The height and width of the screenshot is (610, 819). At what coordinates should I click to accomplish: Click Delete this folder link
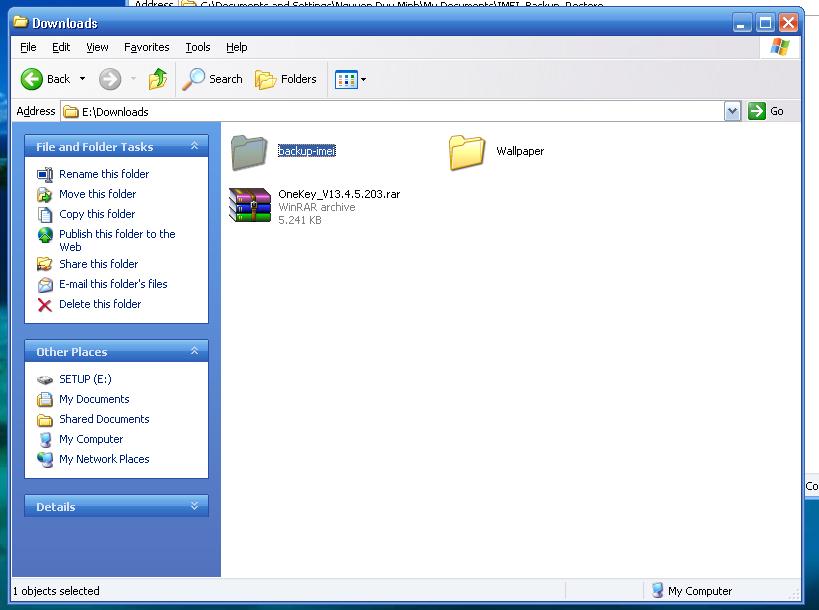tap(100, 303)
